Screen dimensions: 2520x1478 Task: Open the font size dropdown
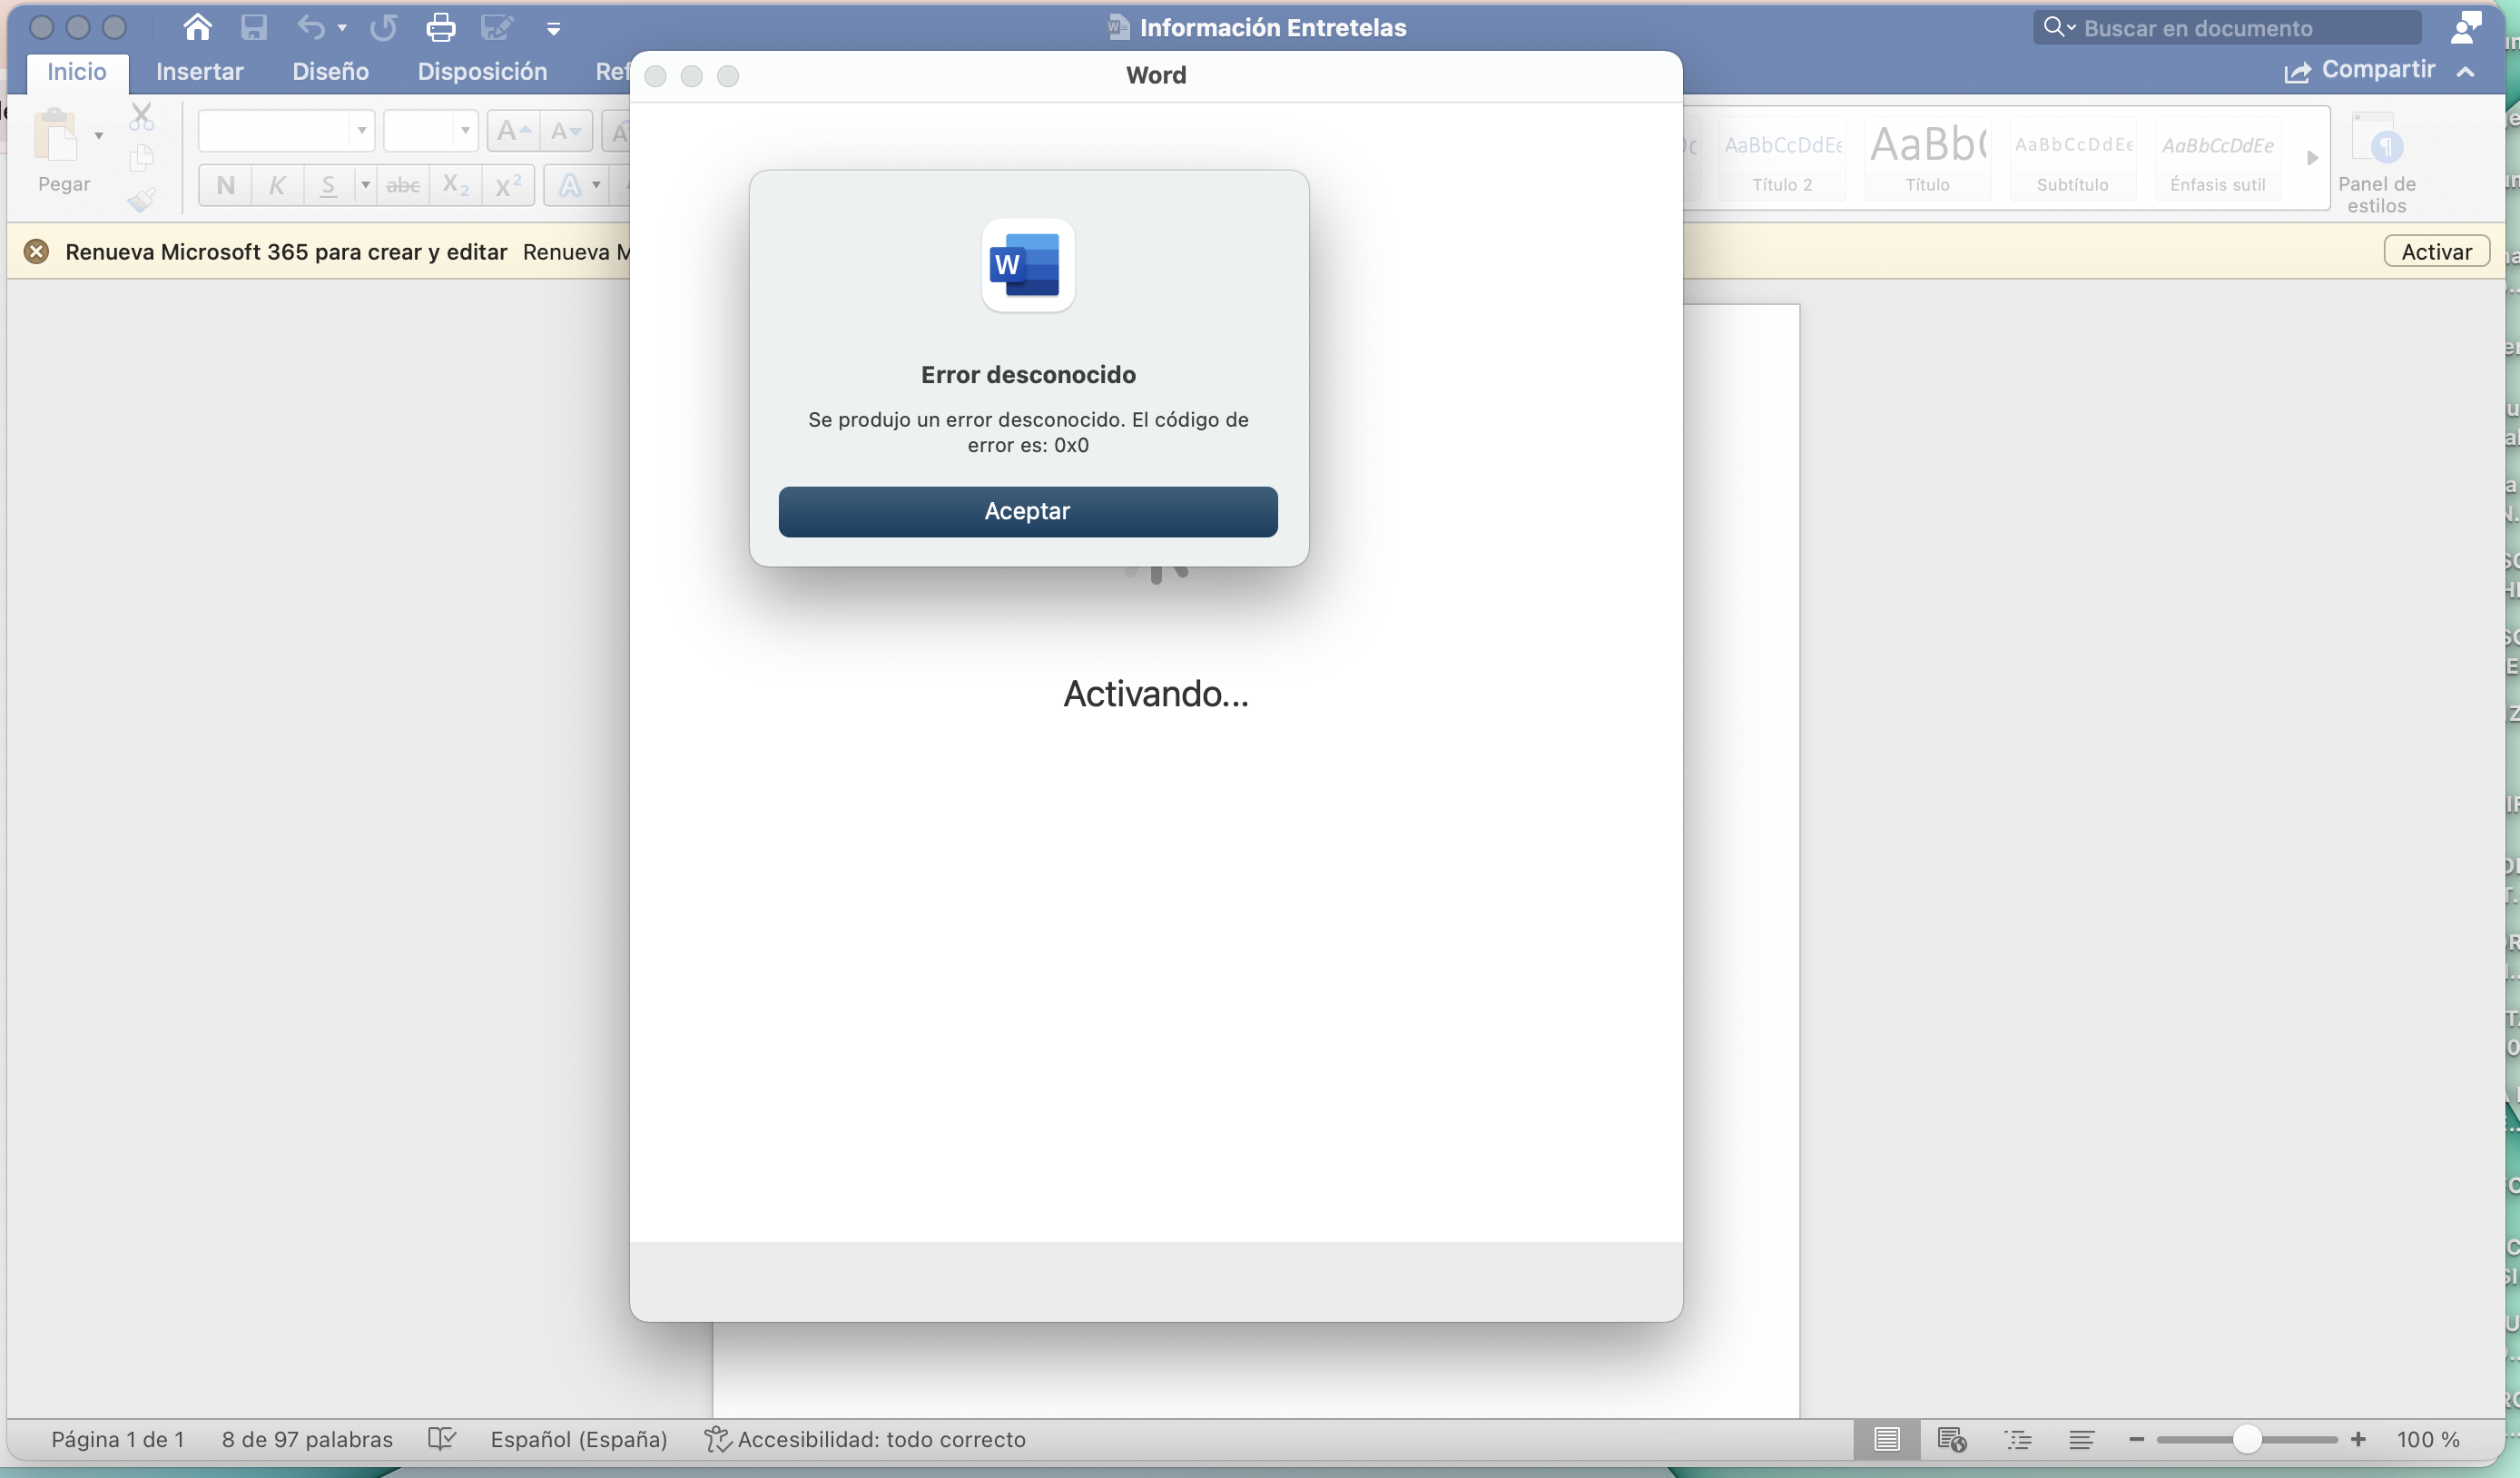click(431, 130)
